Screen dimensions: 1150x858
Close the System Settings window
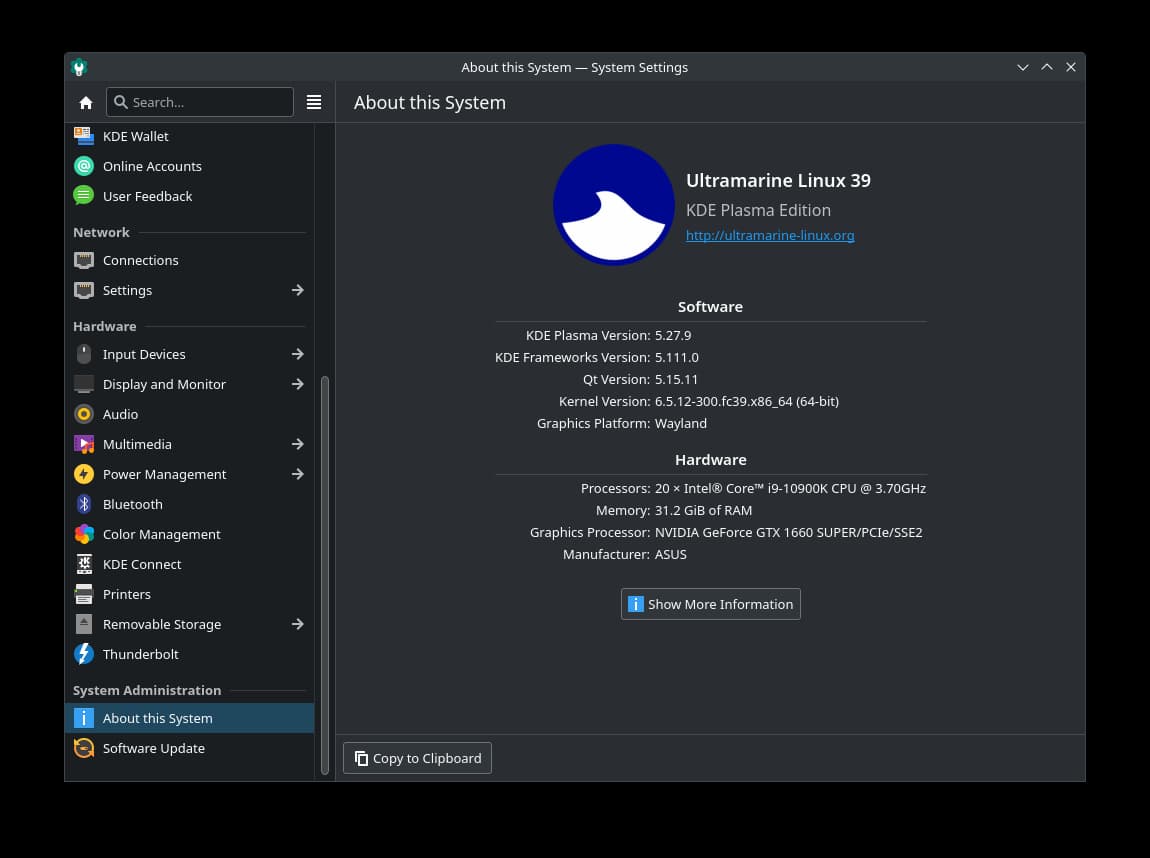(x=1071, y=67)
